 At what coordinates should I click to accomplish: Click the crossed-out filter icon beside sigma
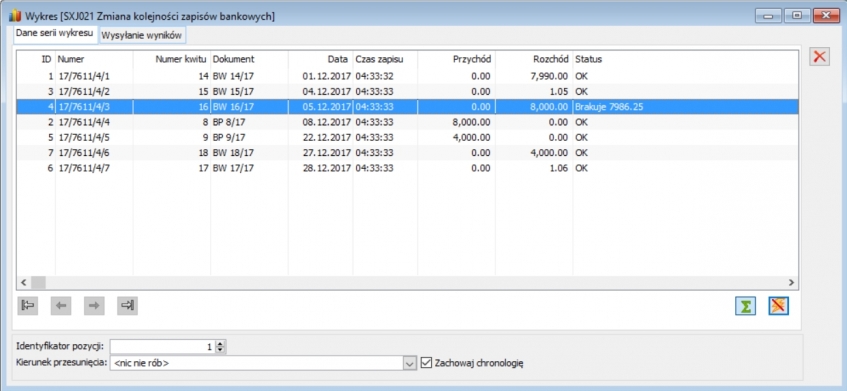point(779,306)
